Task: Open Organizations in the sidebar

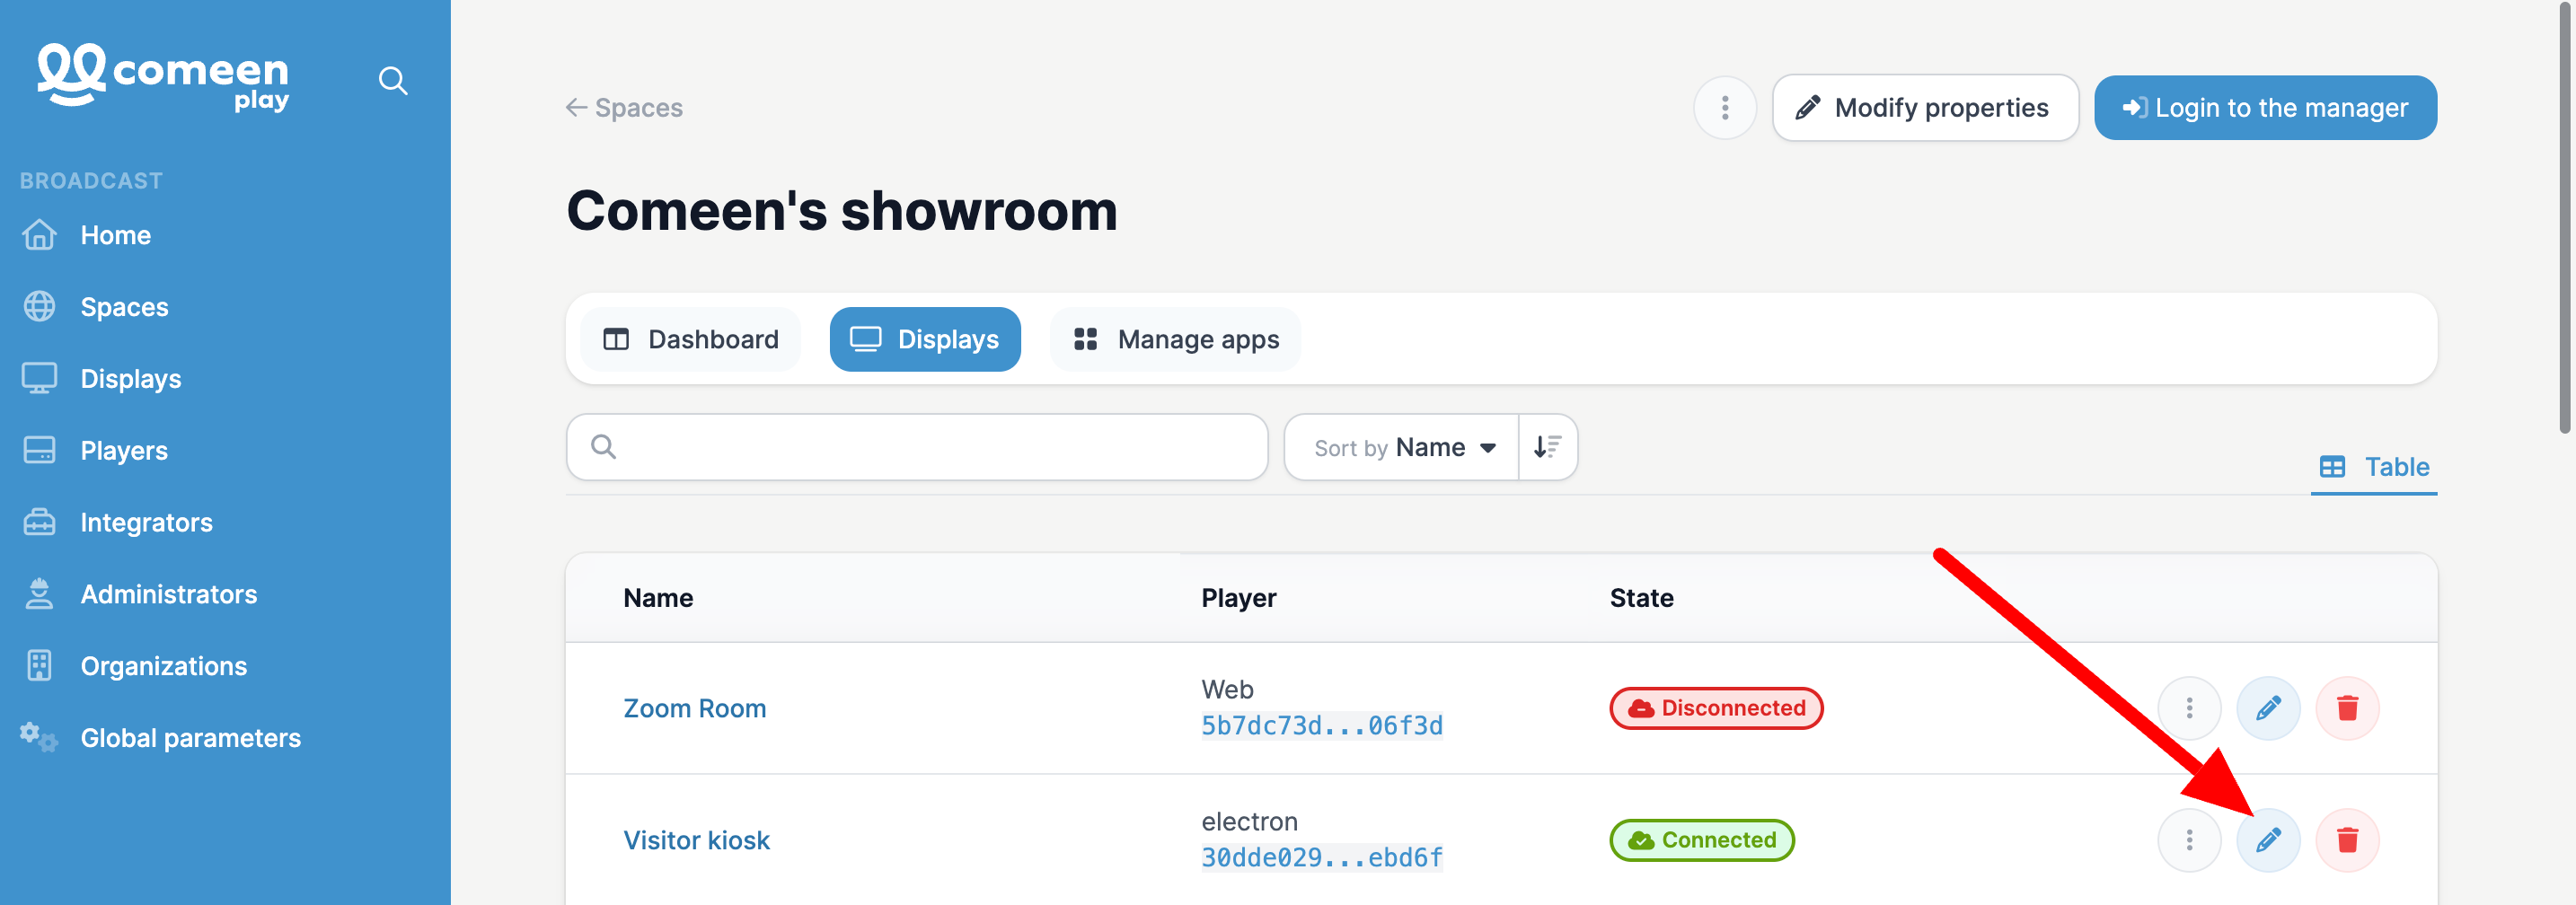Action: click(x=163, y=666)
